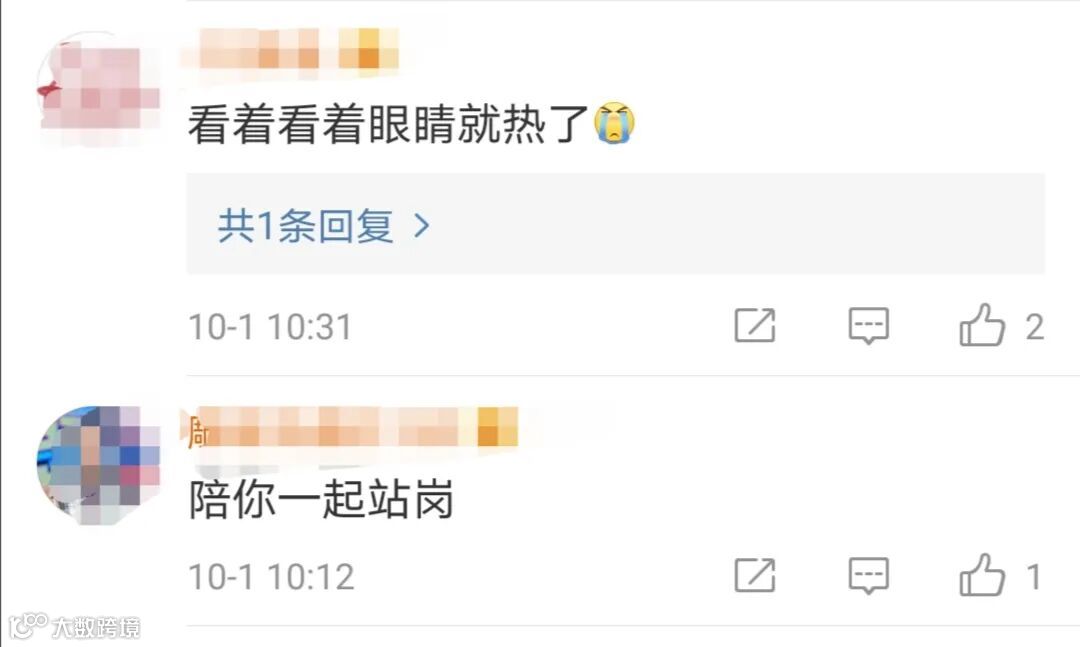Click the crying emoji in first comment
Viewport: 1080px width, 647px height.
click(x=614, y=123)
